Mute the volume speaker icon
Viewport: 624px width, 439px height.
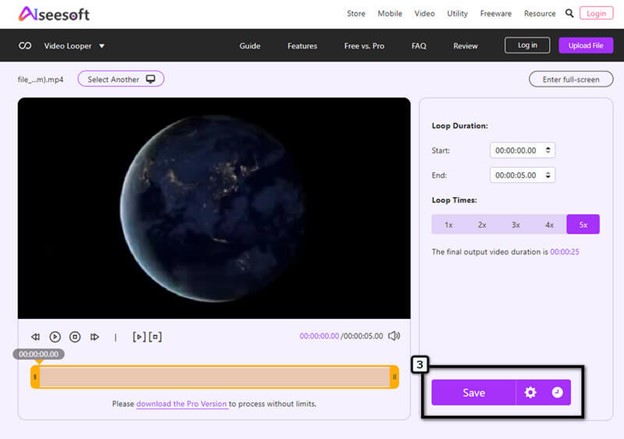394,336
